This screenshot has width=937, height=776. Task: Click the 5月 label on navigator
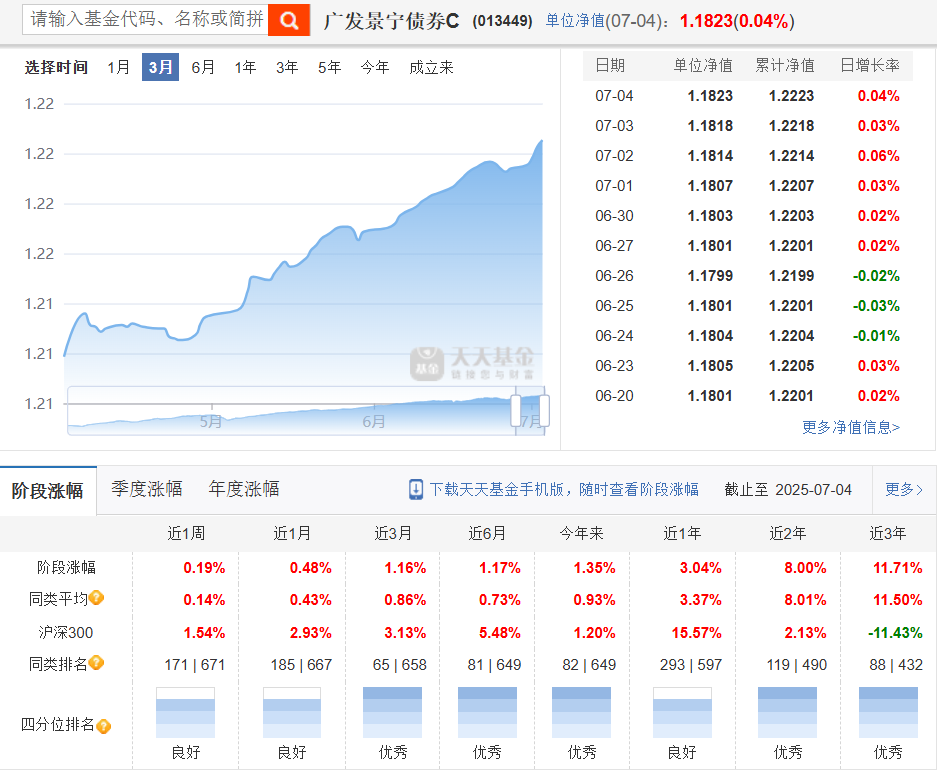pos(210,422)
